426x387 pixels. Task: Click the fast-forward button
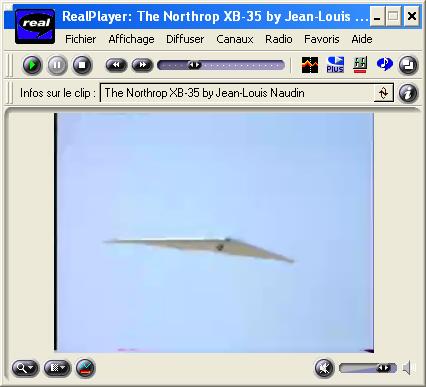point(142,65)
